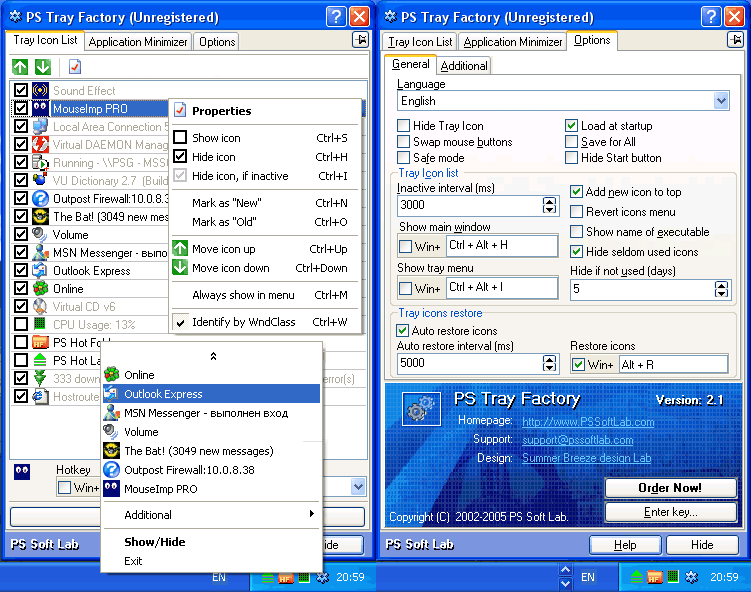Click the pin icon in left window
Screen dimensions: 751x592
pyautogui.click(x=360, y=40)
